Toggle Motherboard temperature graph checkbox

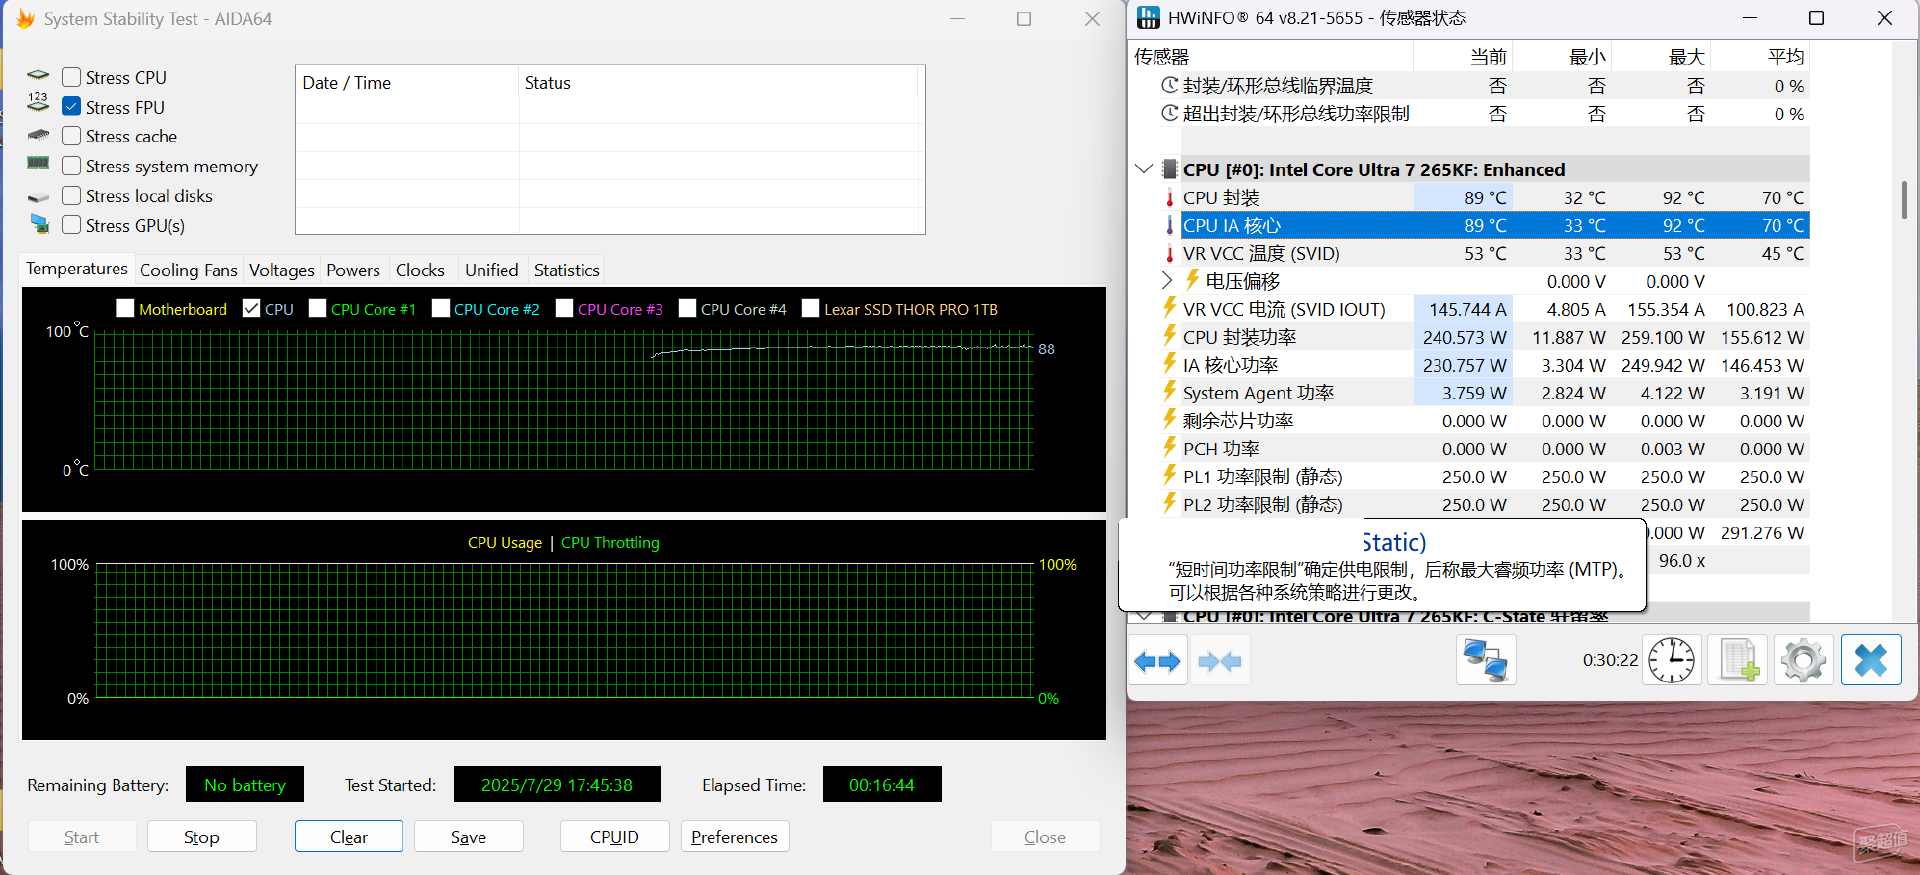[x=125, y=309]
